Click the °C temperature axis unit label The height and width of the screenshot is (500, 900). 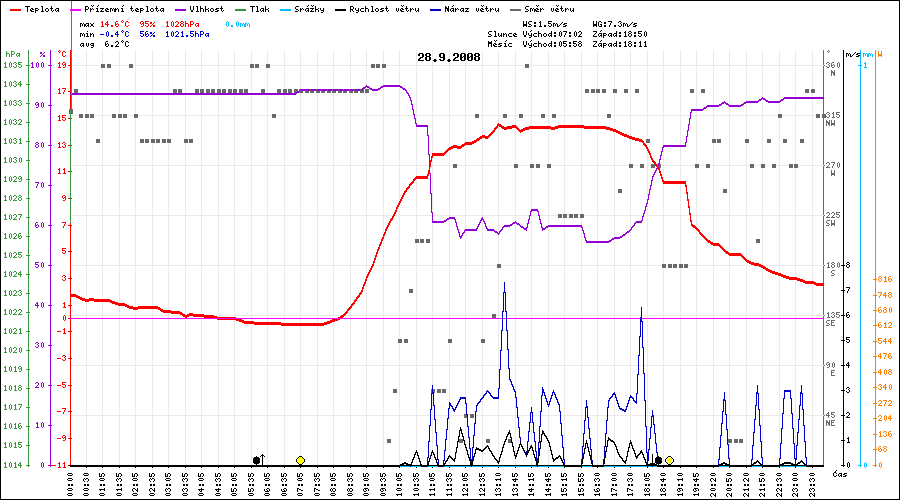click(x=62, y=54)
